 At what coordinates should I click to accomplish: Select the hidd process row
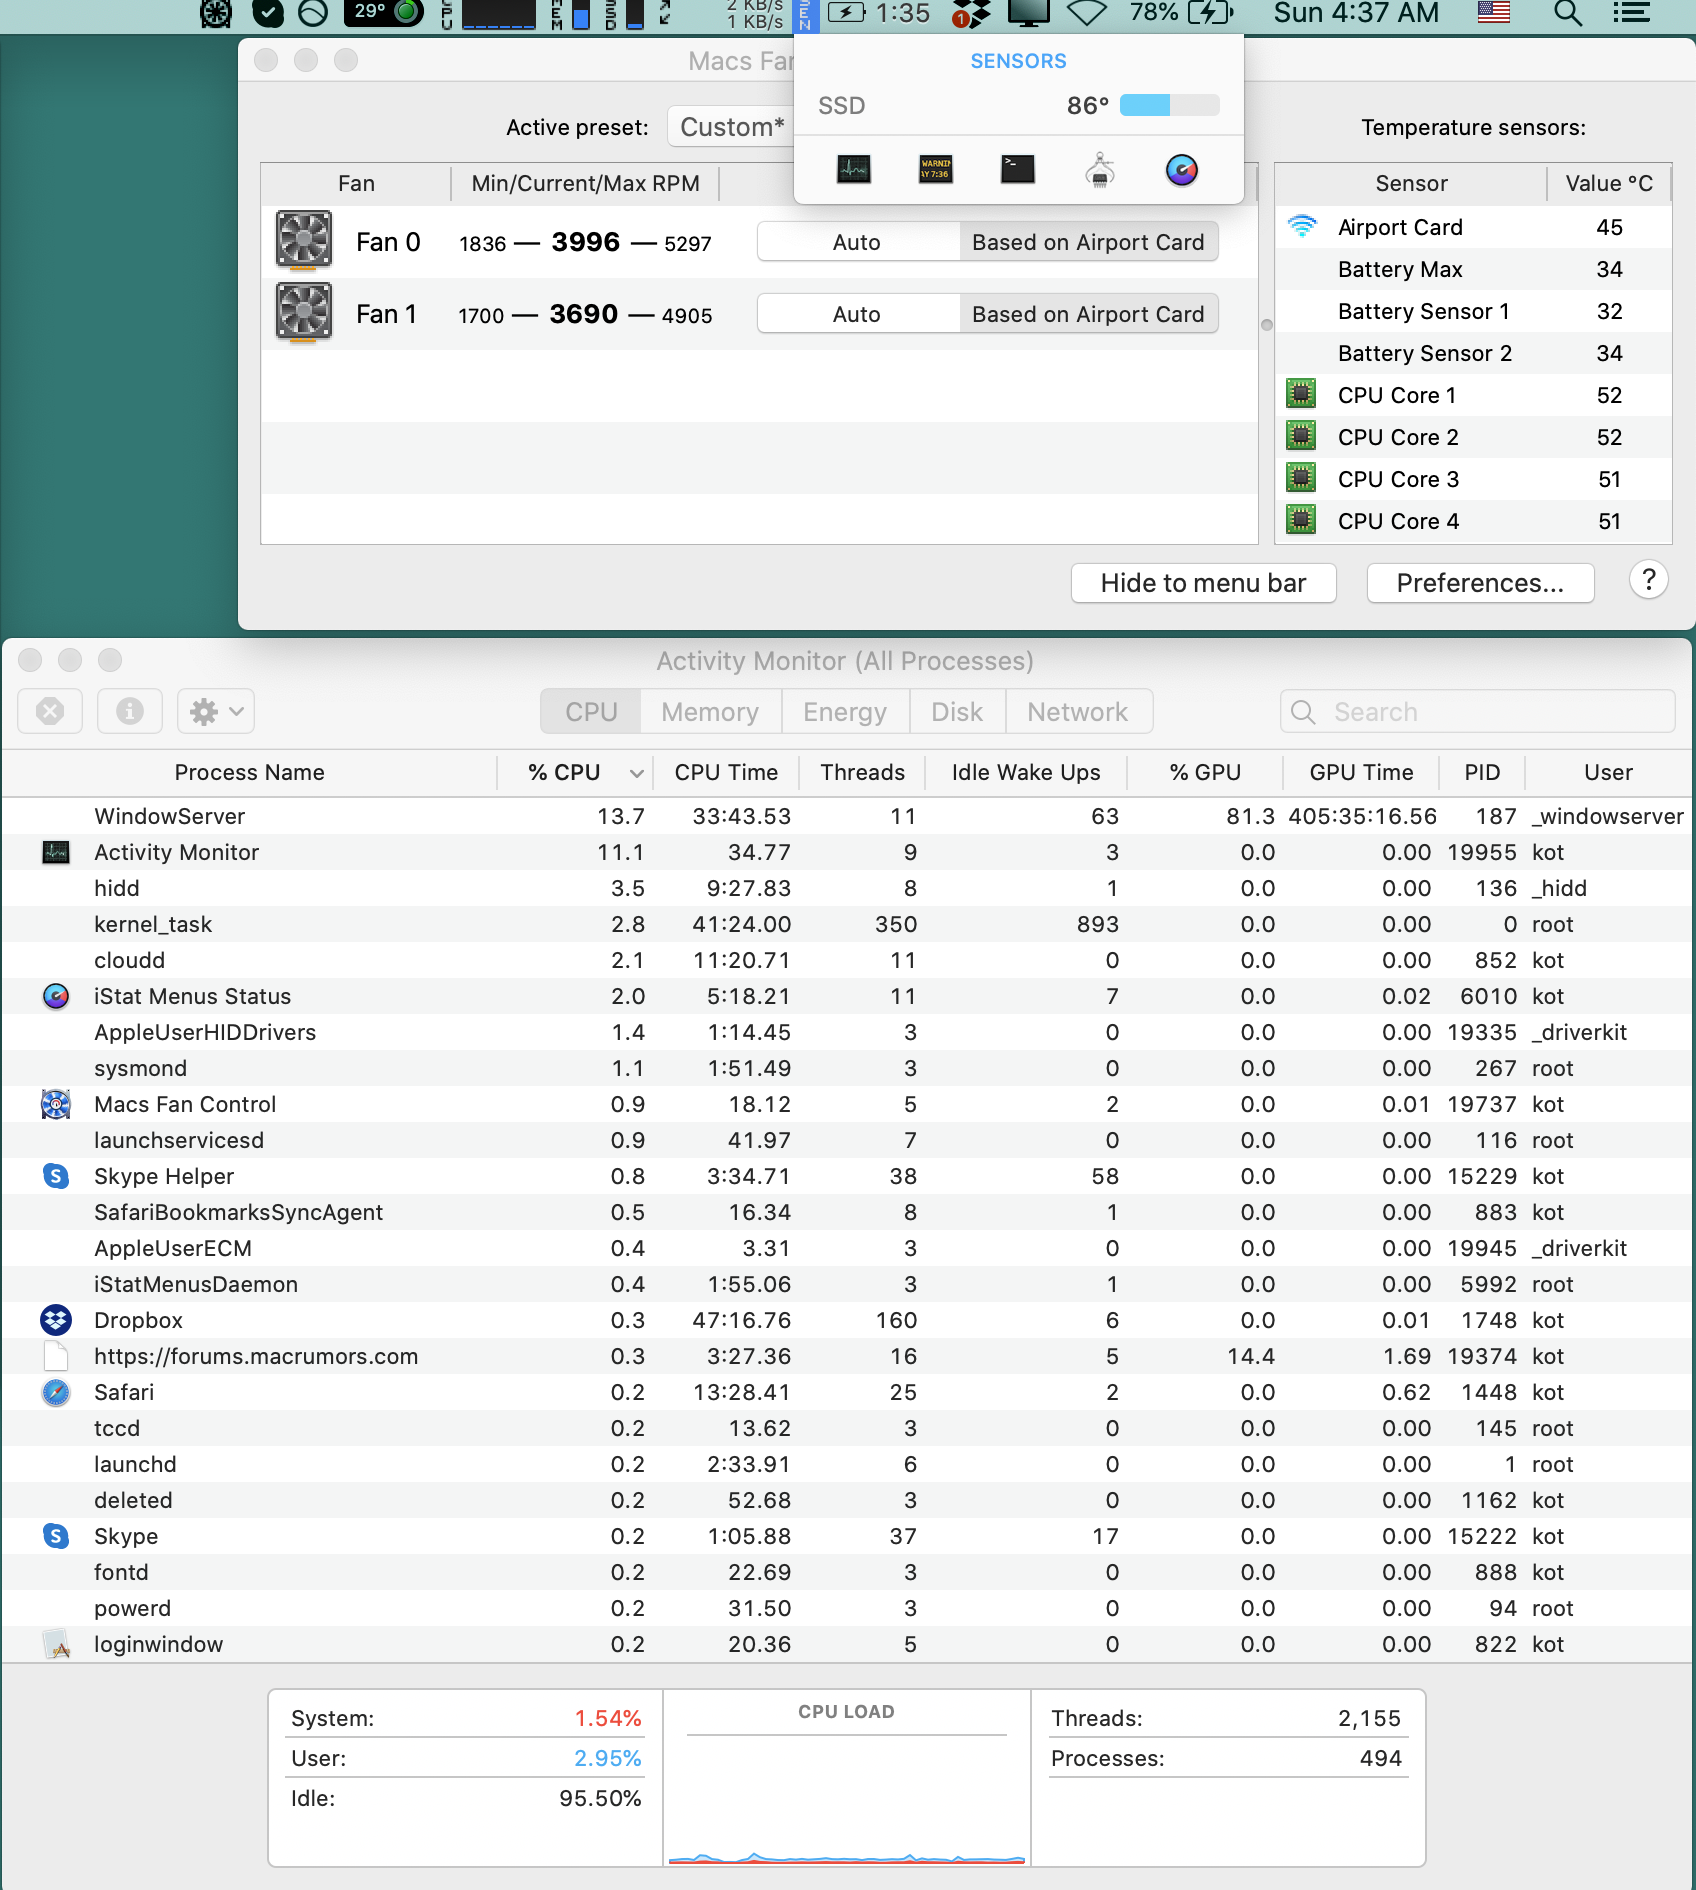coord(846,888)
